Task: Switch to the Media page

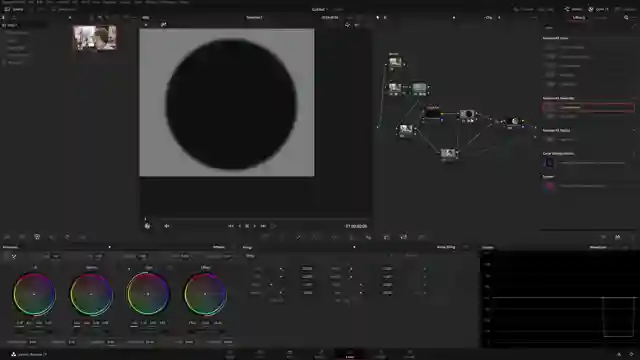Action: point(230,354)
